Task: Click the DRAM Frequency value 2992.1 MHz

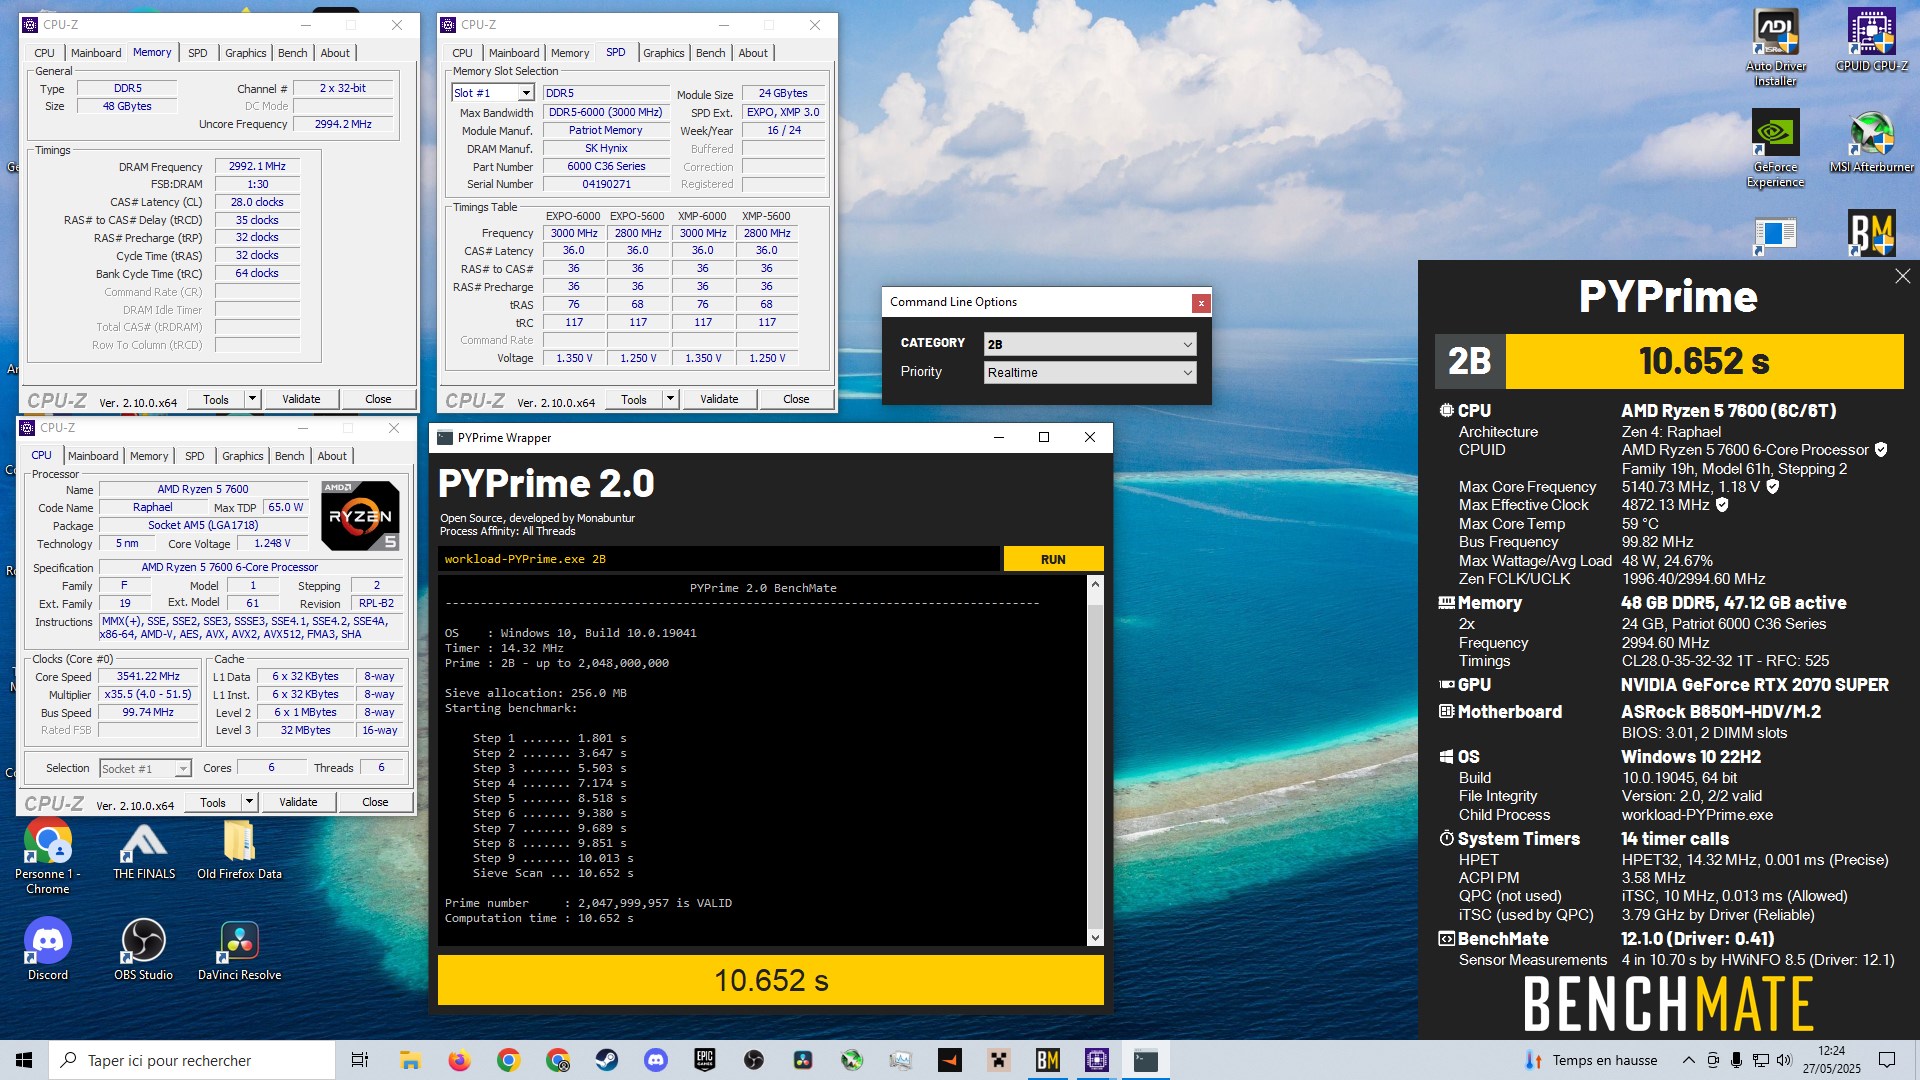Action: pyautogui.click(x=257, y=166)
